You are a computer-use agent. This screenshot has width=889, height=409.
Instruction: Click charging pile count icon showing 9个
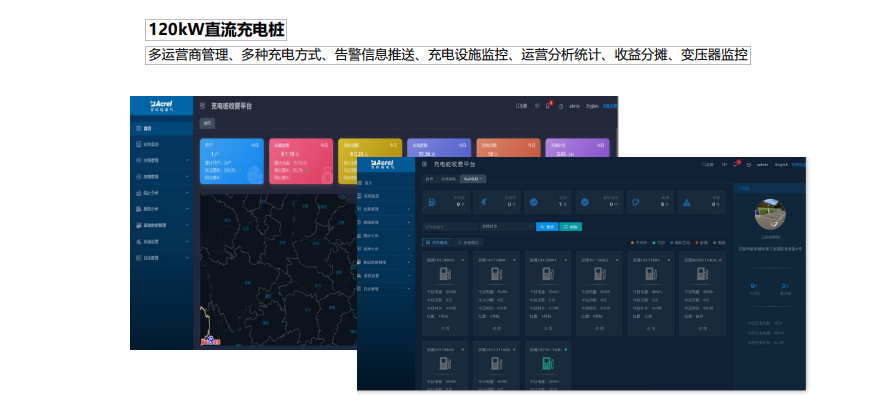tap(432, 202)
